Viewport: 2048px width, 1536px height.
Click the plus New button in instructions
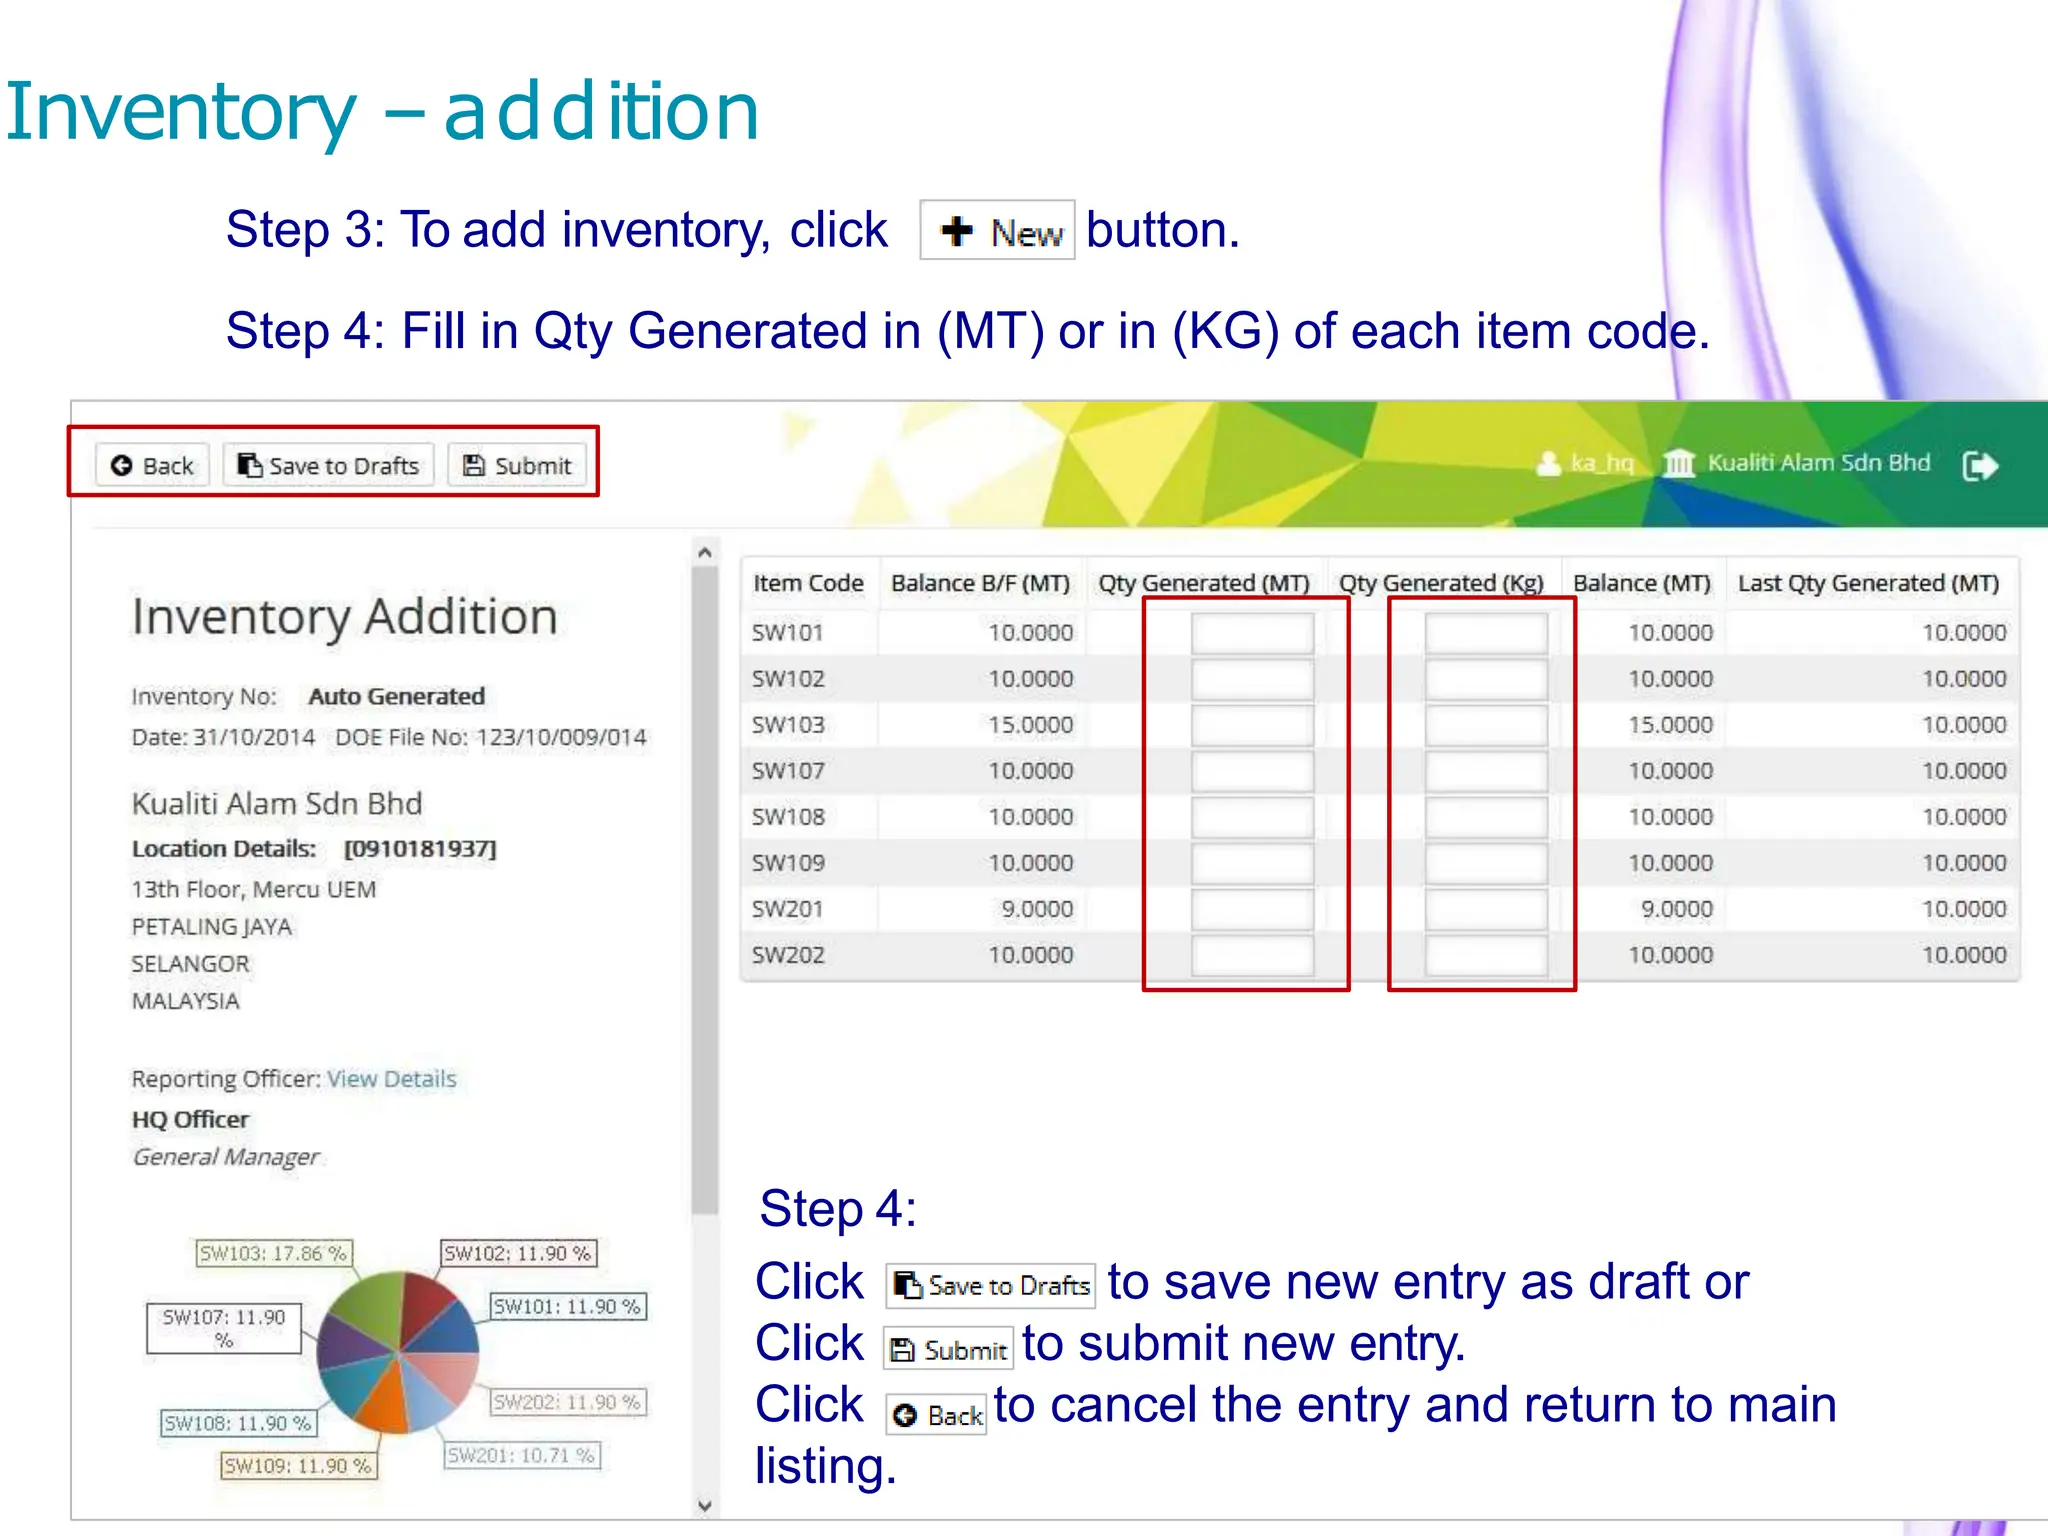(x=997, y=231)
